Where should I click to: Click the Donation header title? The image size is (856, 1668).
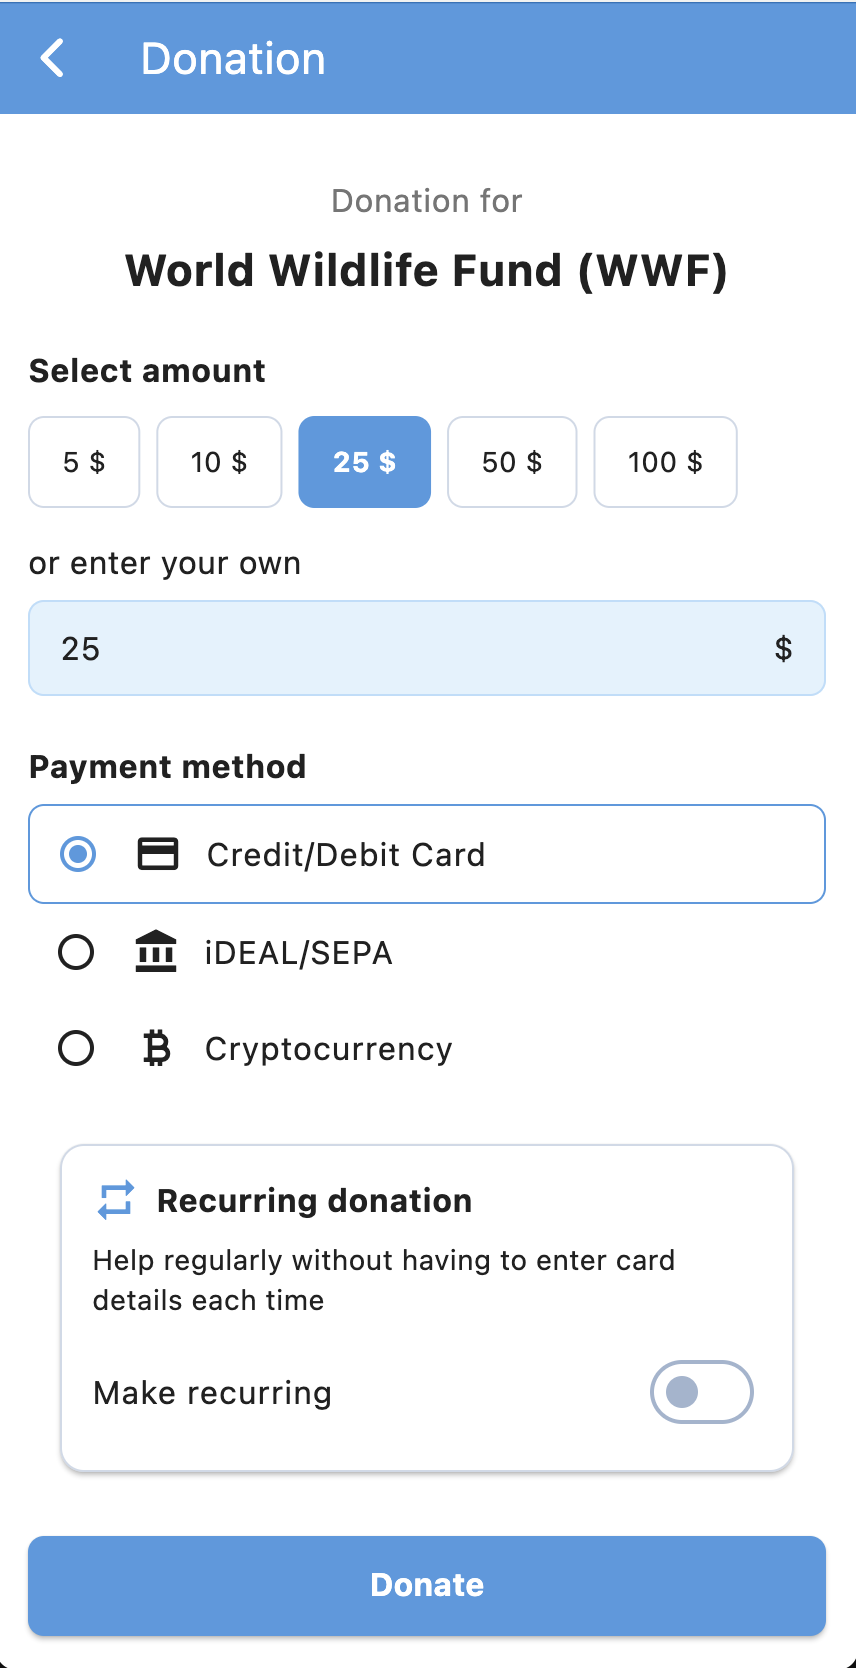[233, 58]
